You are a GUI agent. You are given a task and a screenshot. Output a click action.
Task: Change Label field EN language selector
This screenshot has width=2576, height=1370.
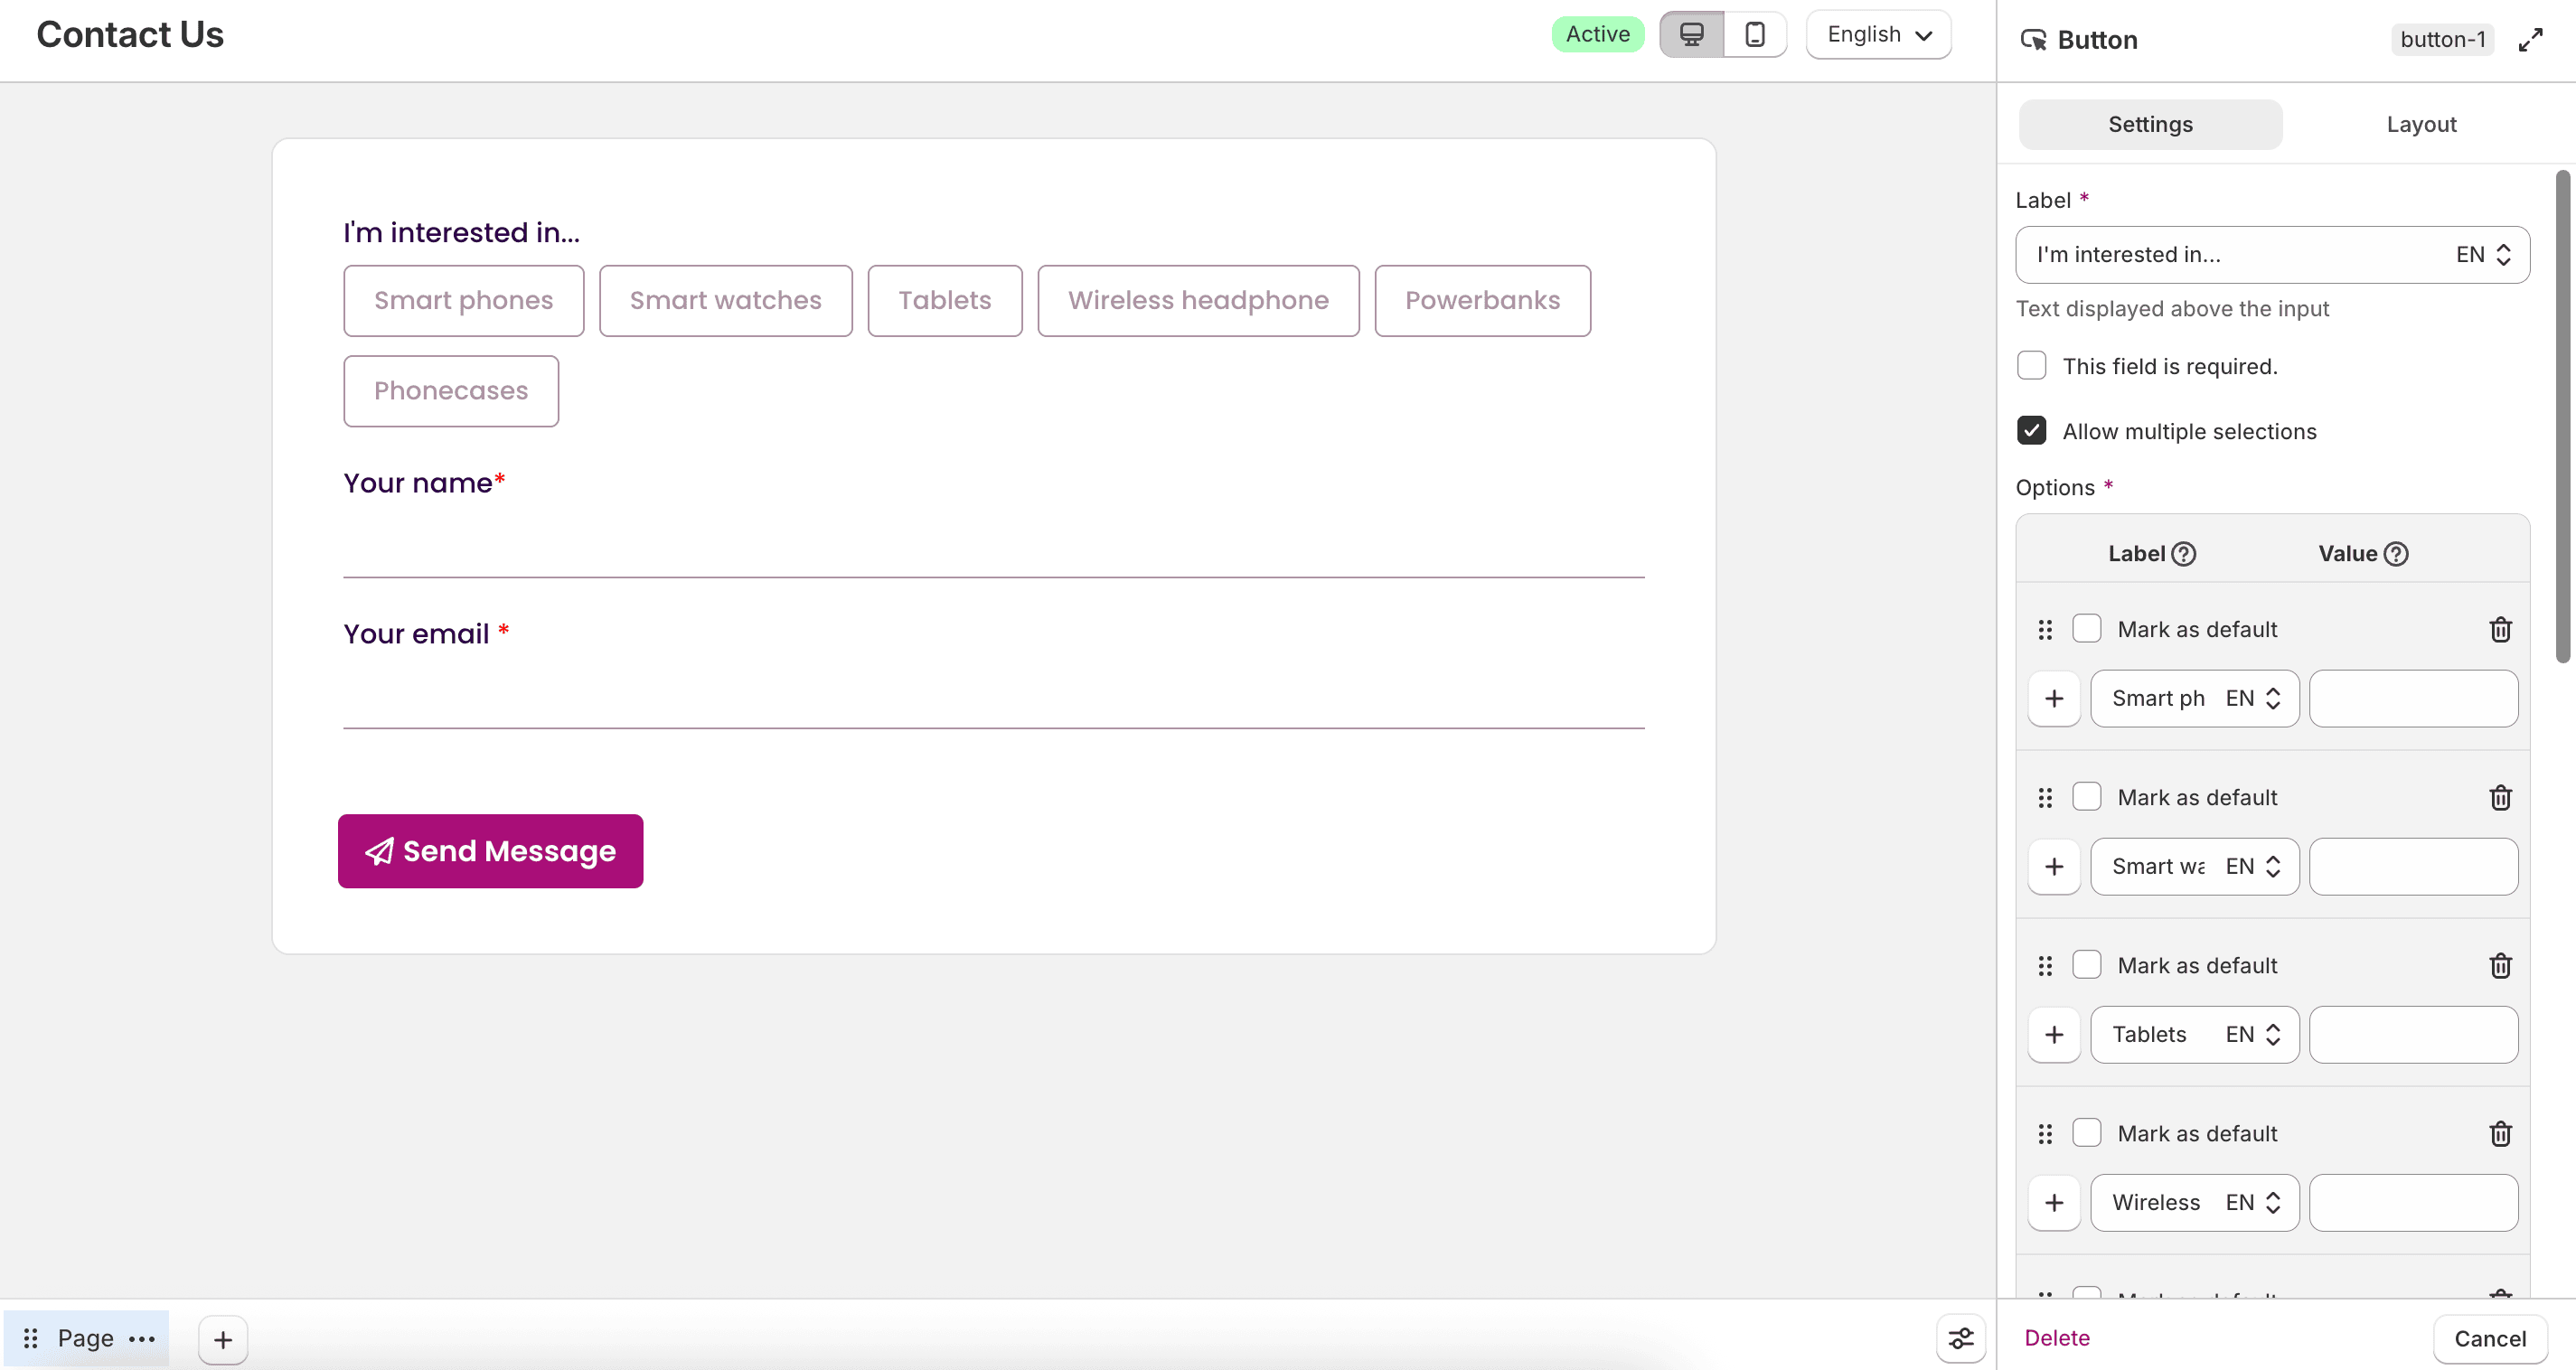click(x=2483, y=255)
